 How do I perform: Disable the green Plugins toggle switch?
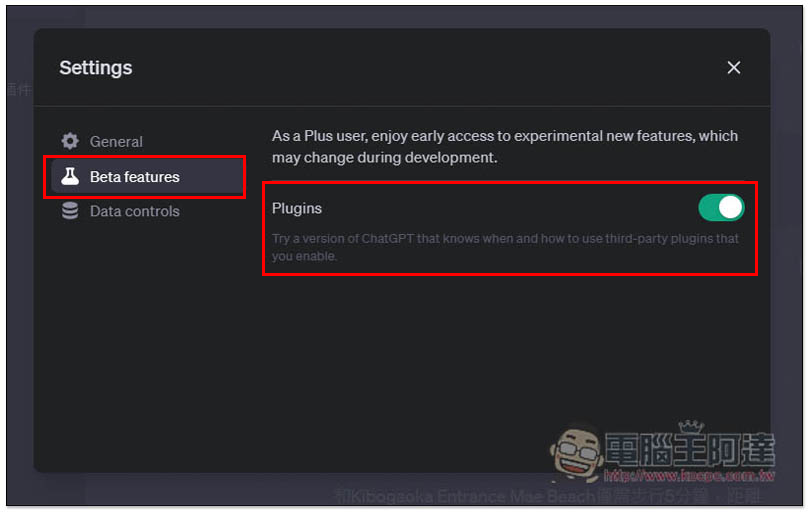[721, 207]
